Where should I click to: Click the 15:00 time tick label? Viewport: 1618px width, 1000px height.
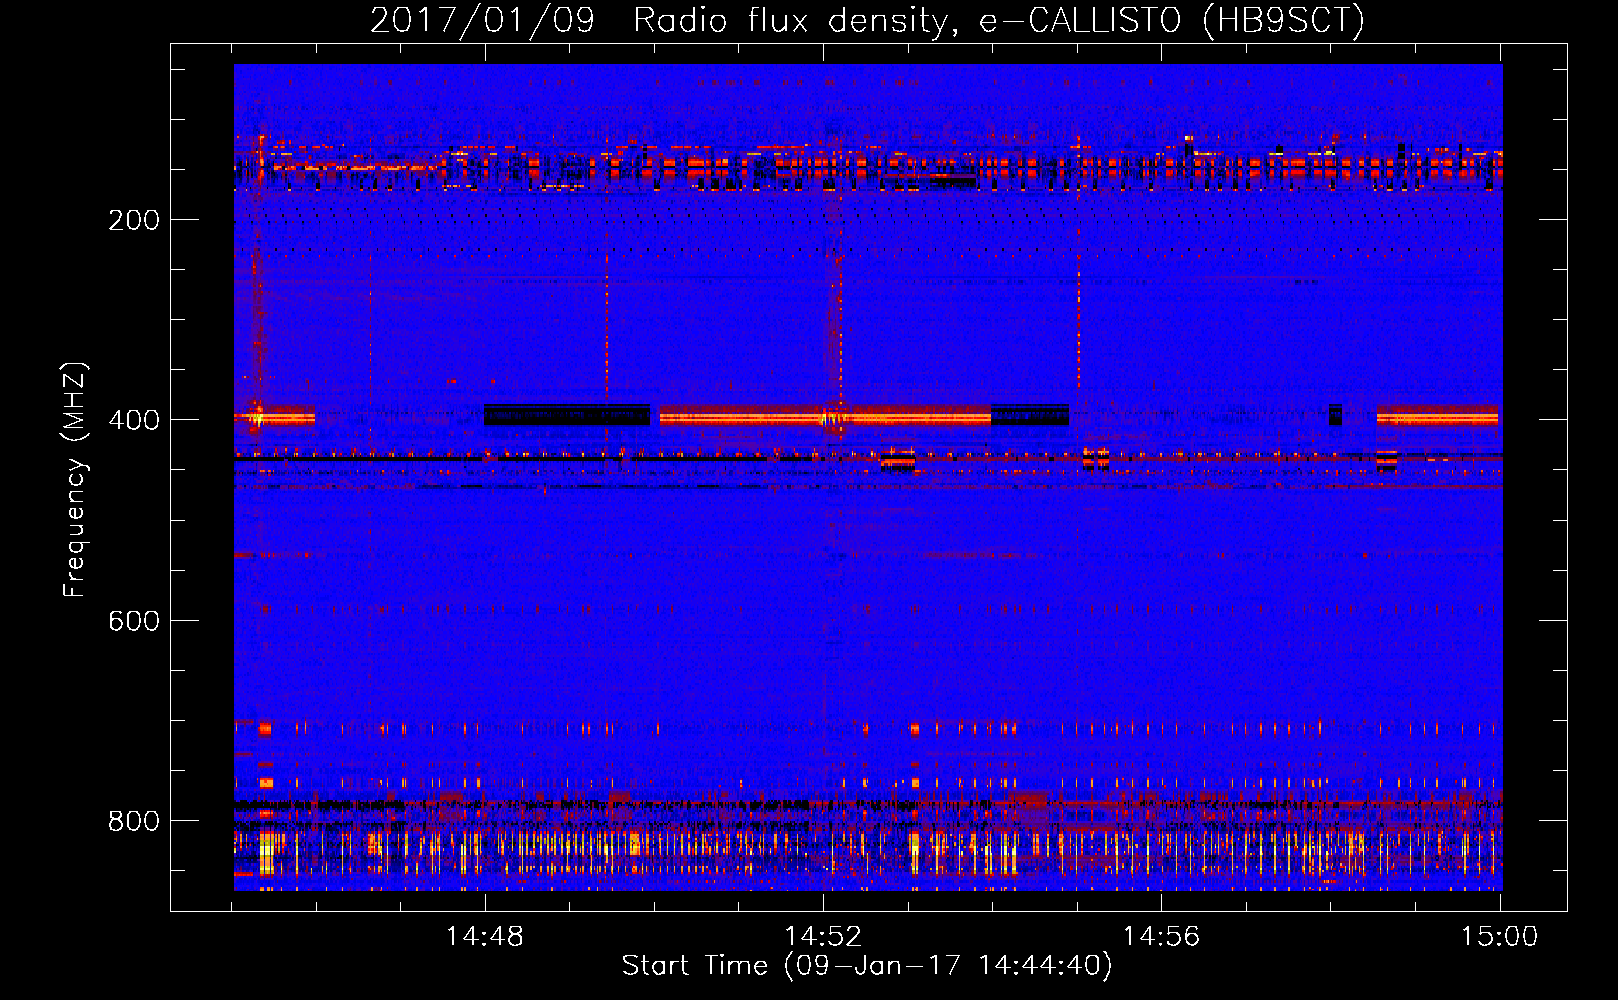[1499, 937]
